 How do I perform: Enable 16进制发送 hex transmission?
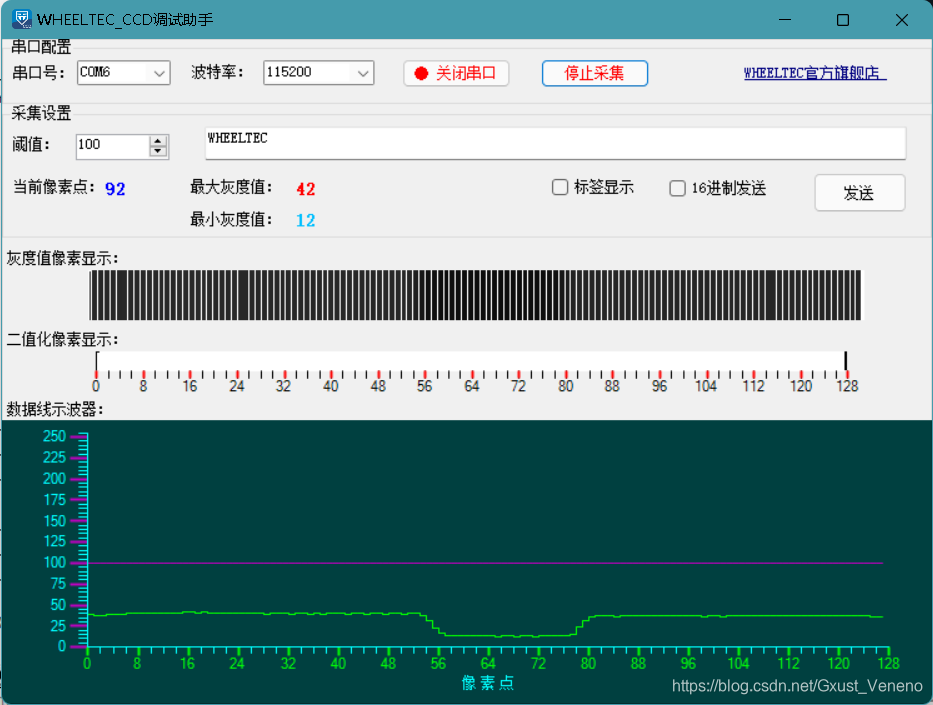pyautogui.click(x=677, y=187)
